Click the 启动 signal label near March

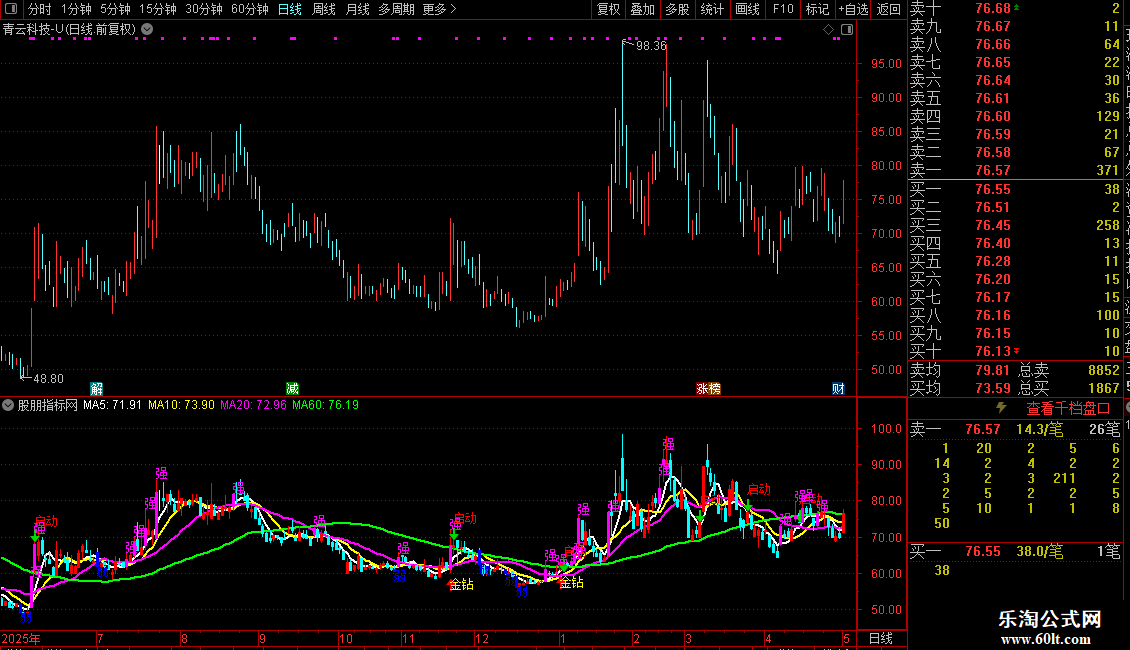click(x=759, y=489)
